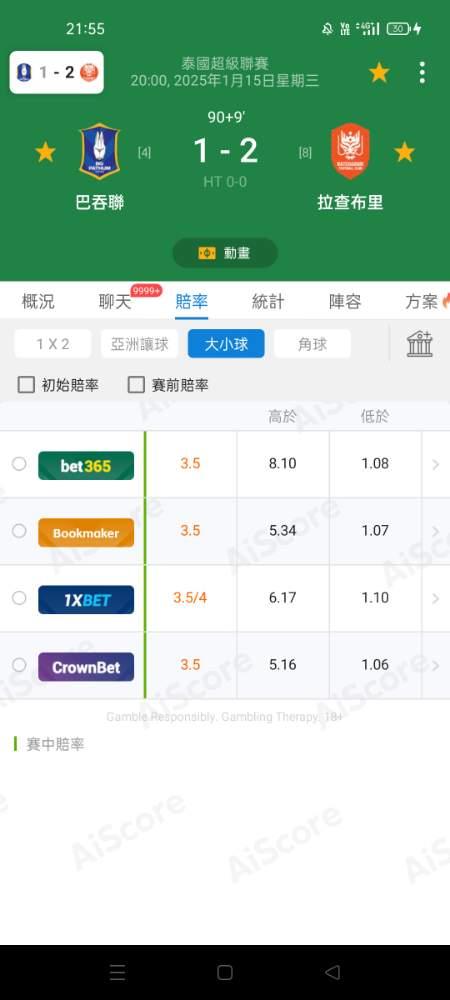Open the 動畫 live animation button
The image size is (450, 1000).
pos(225,253)
